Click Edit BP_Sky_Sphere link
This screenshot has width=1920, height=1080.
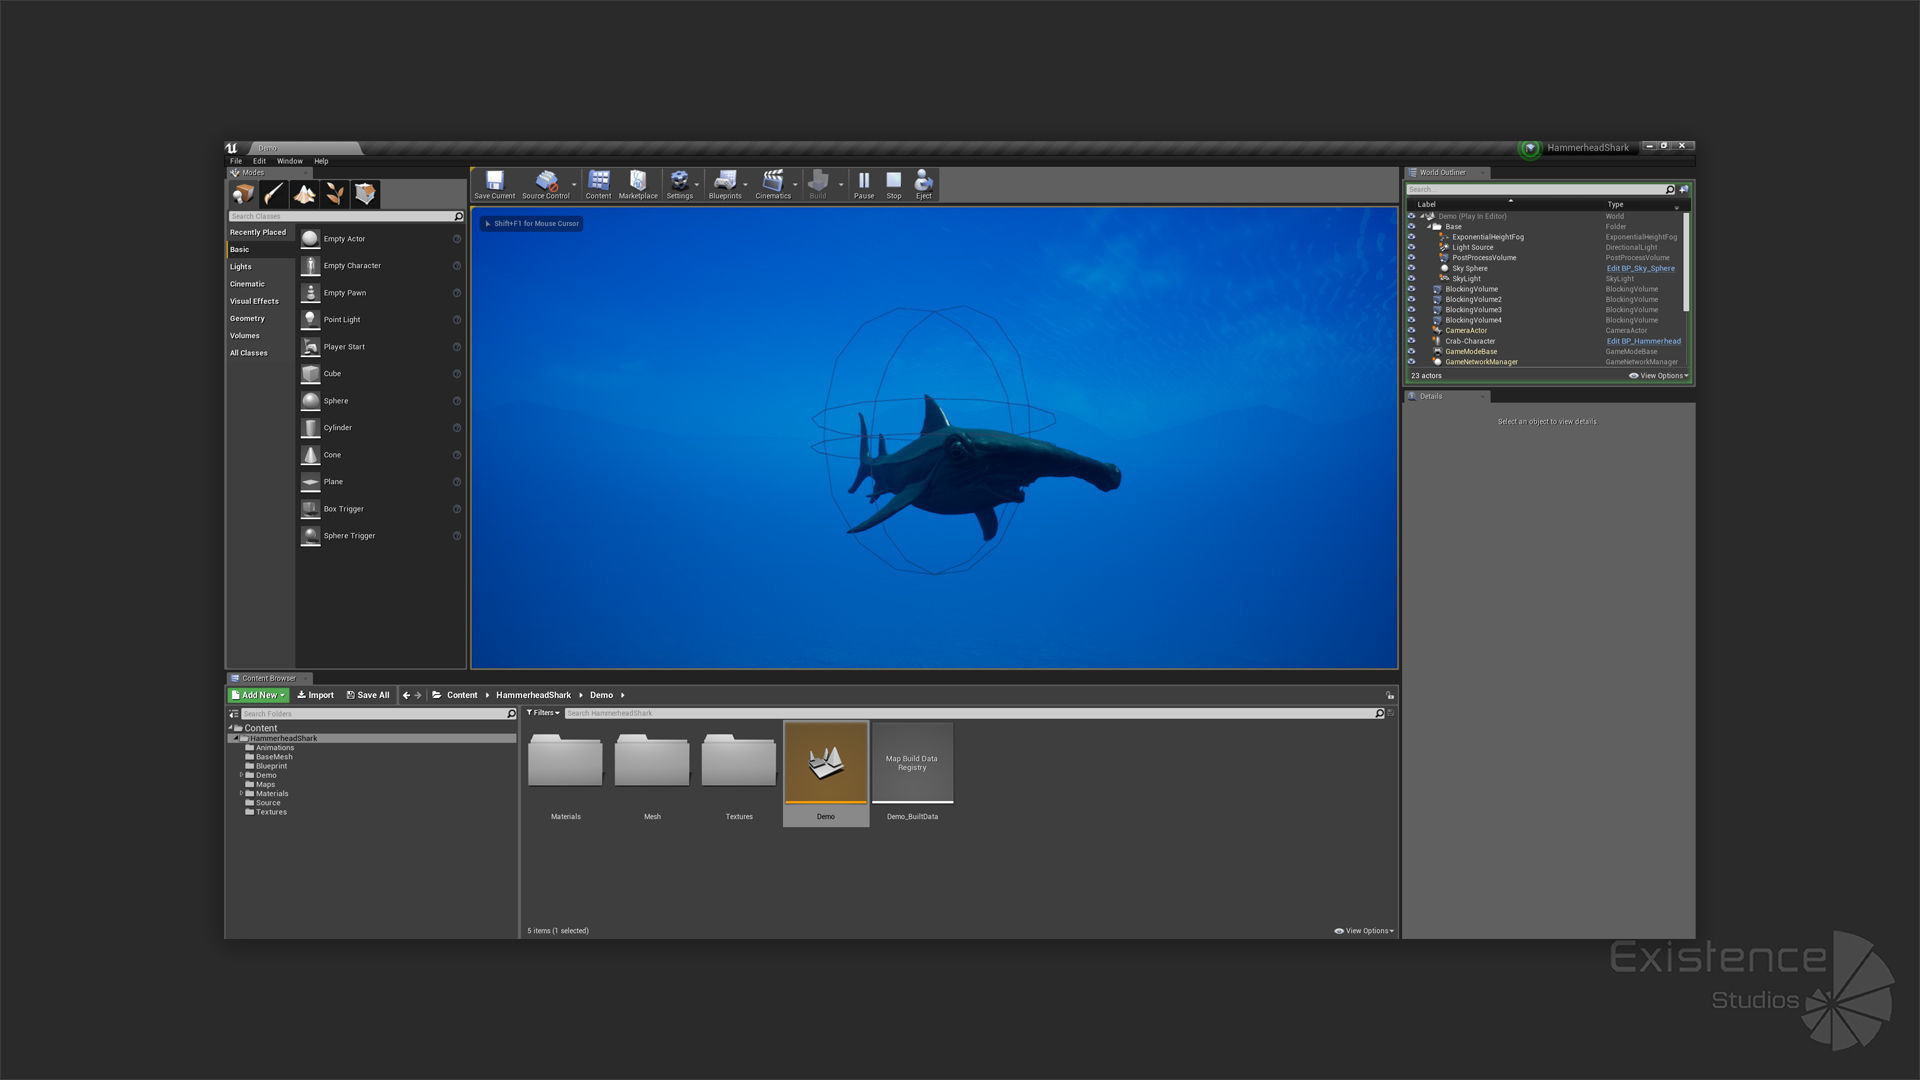click(1640, 268)
